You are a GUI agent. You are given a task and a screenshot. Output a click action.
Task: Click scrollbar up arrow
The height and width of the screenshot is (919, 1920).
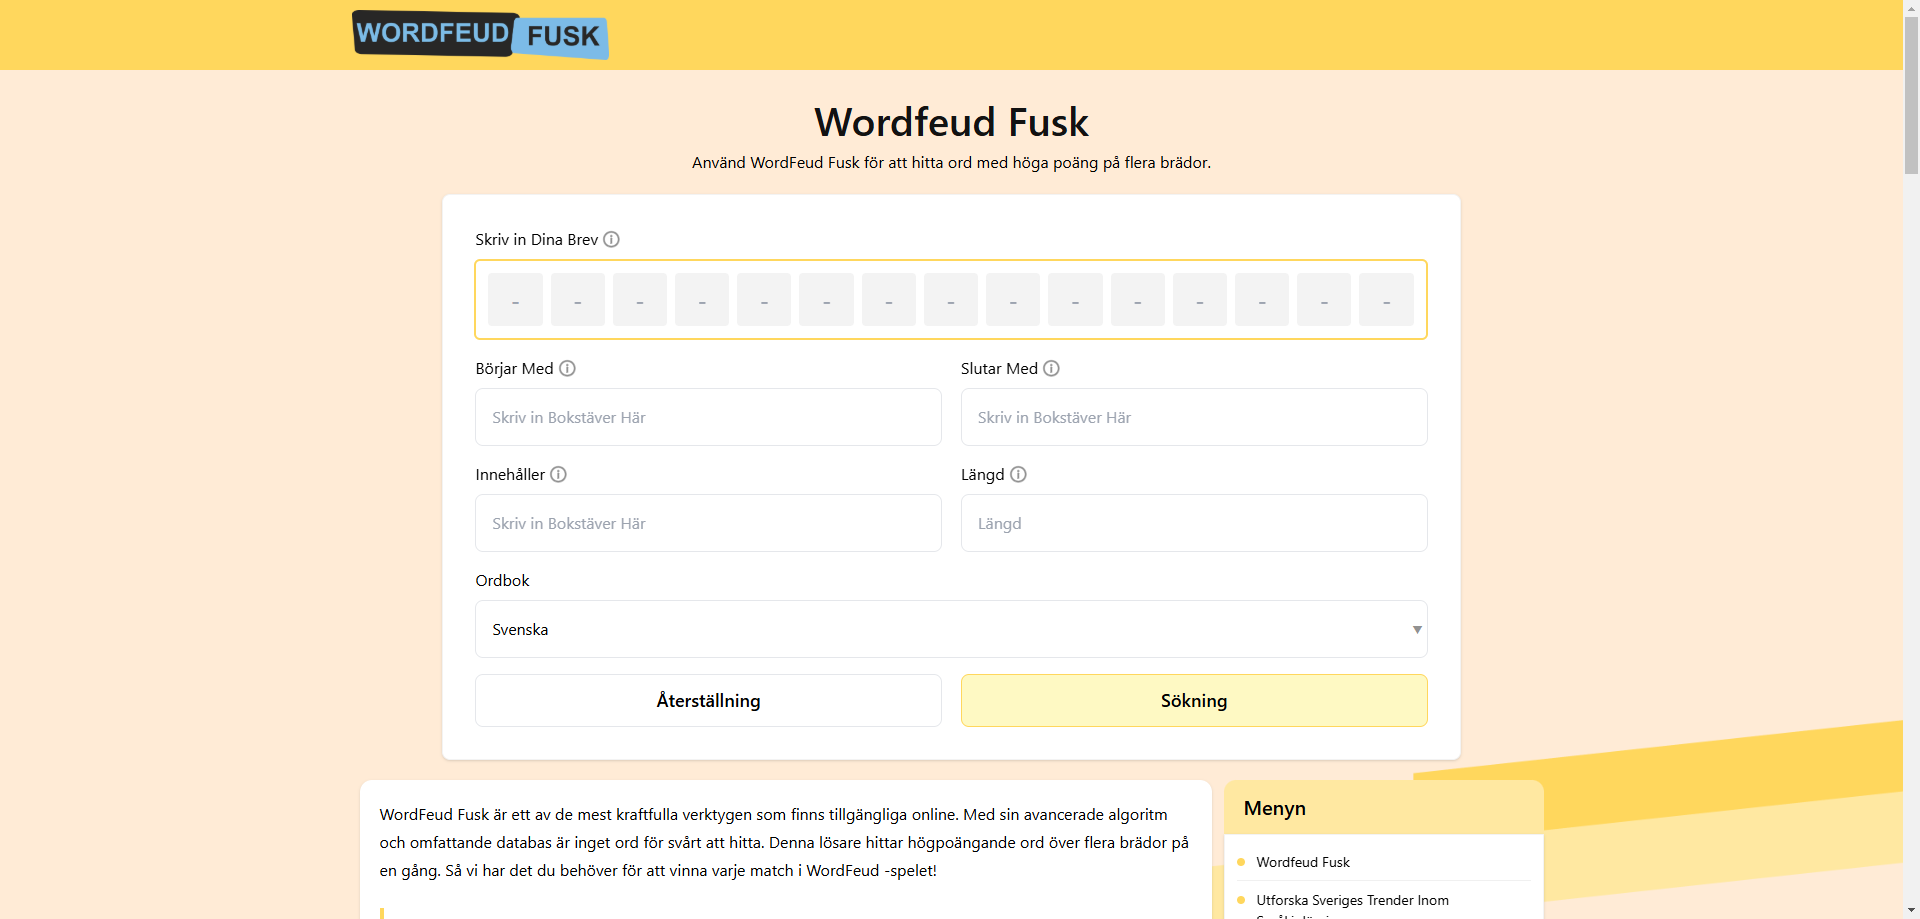pos(1911,7)
